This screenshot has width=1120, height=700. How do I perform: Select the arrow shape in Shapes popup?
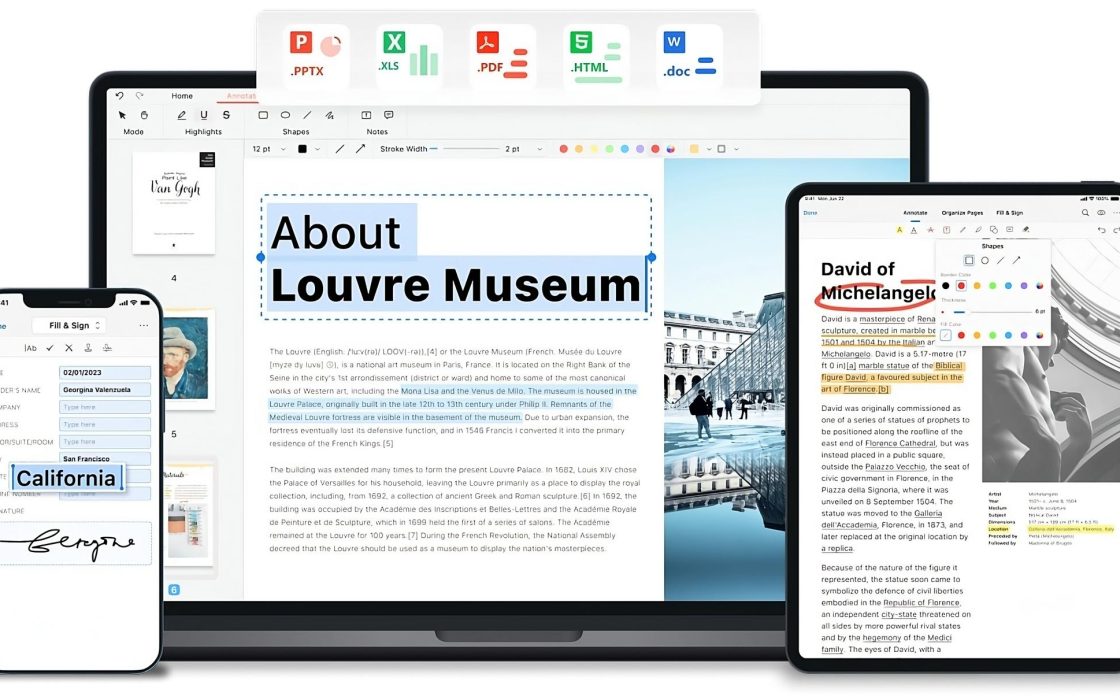point(1016,260)
